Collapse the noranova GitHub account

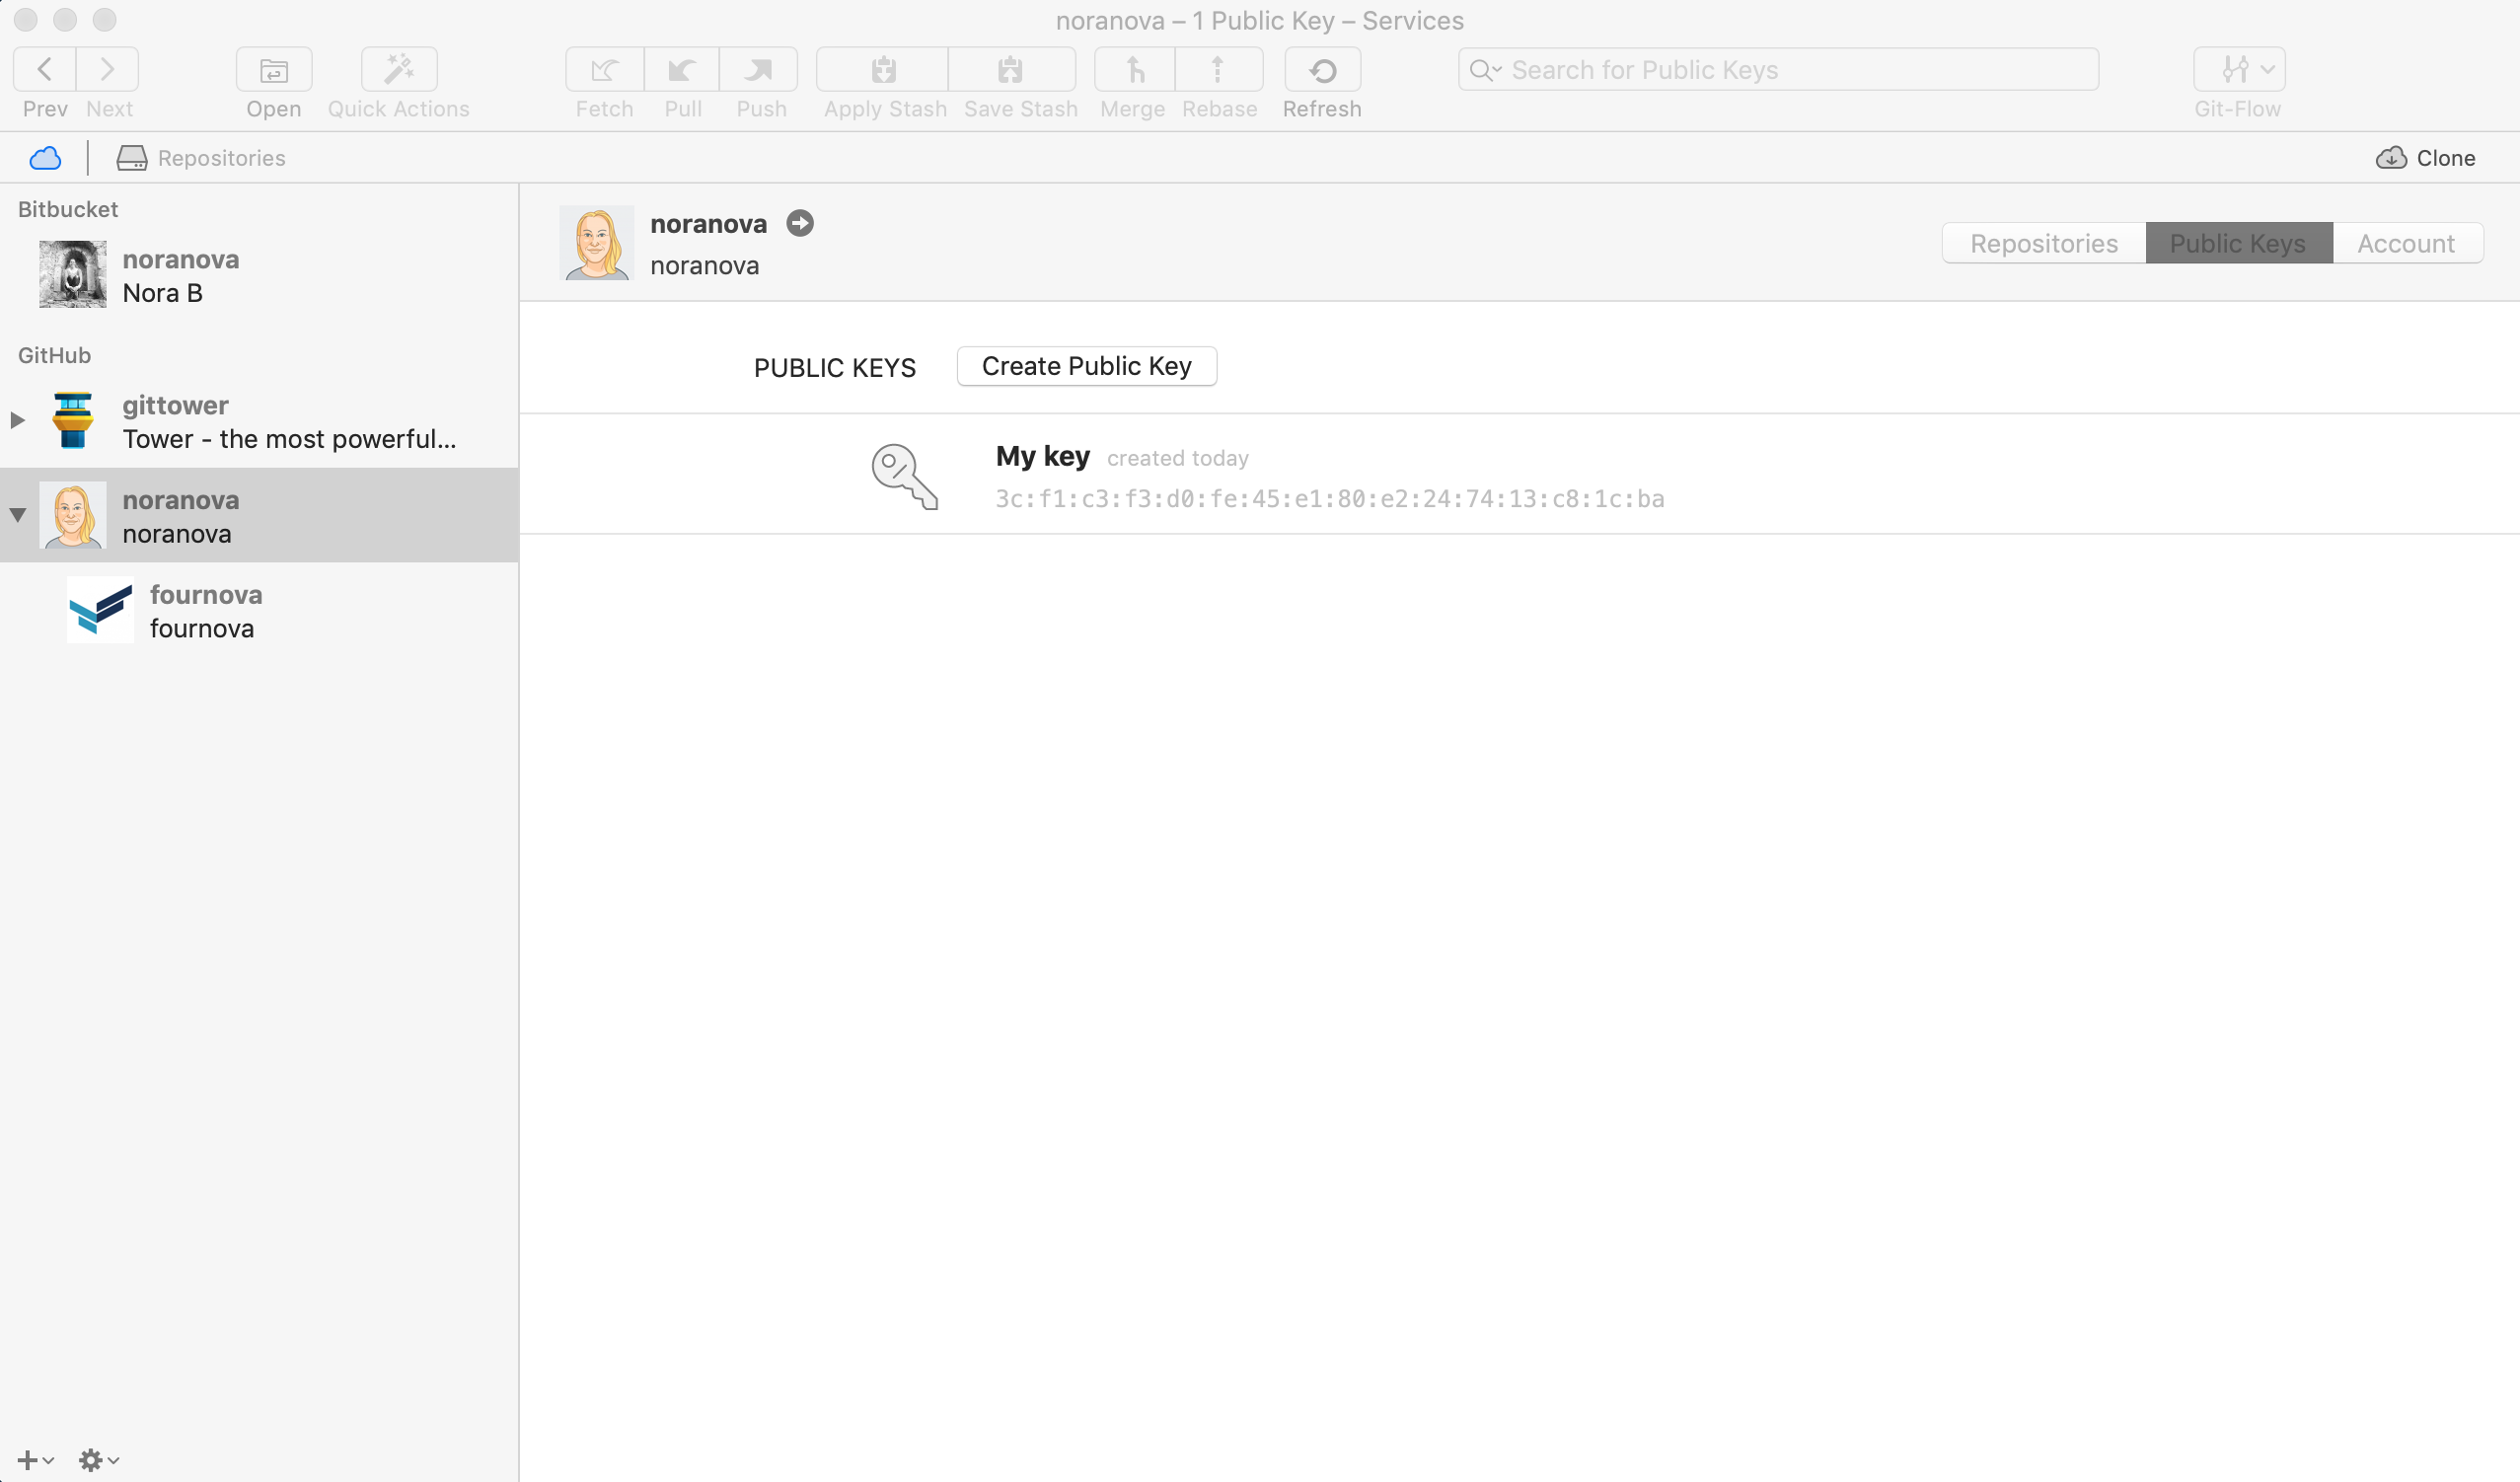tap(17, 515)
